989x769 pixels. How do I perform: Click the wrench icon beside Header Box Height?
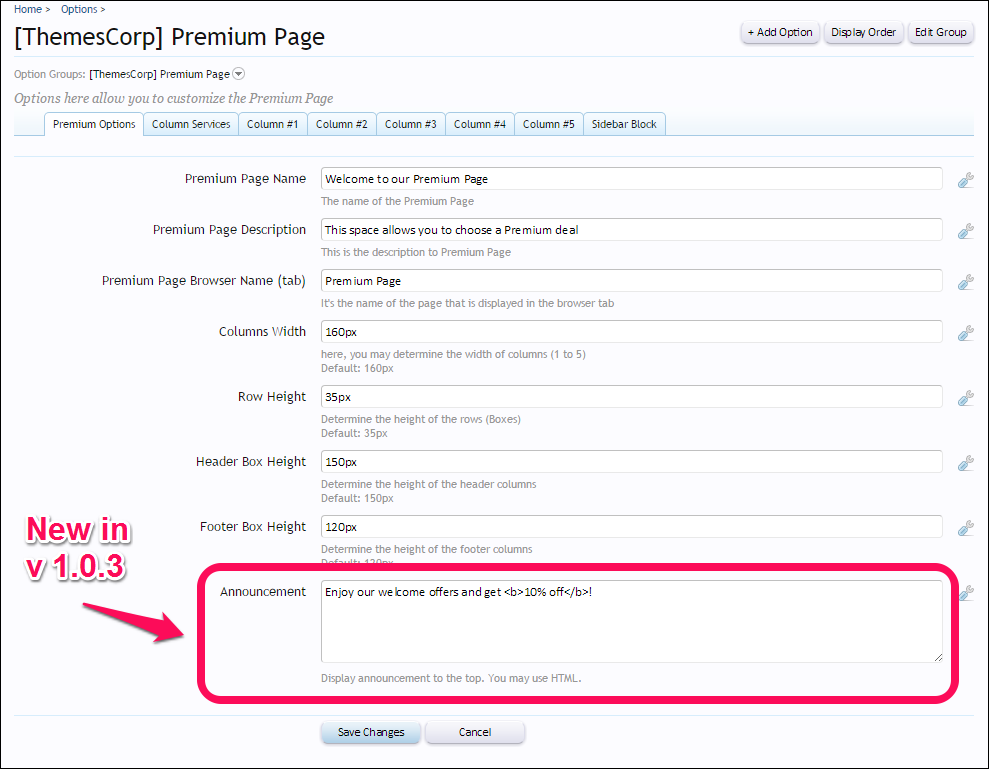click(965, 463)
